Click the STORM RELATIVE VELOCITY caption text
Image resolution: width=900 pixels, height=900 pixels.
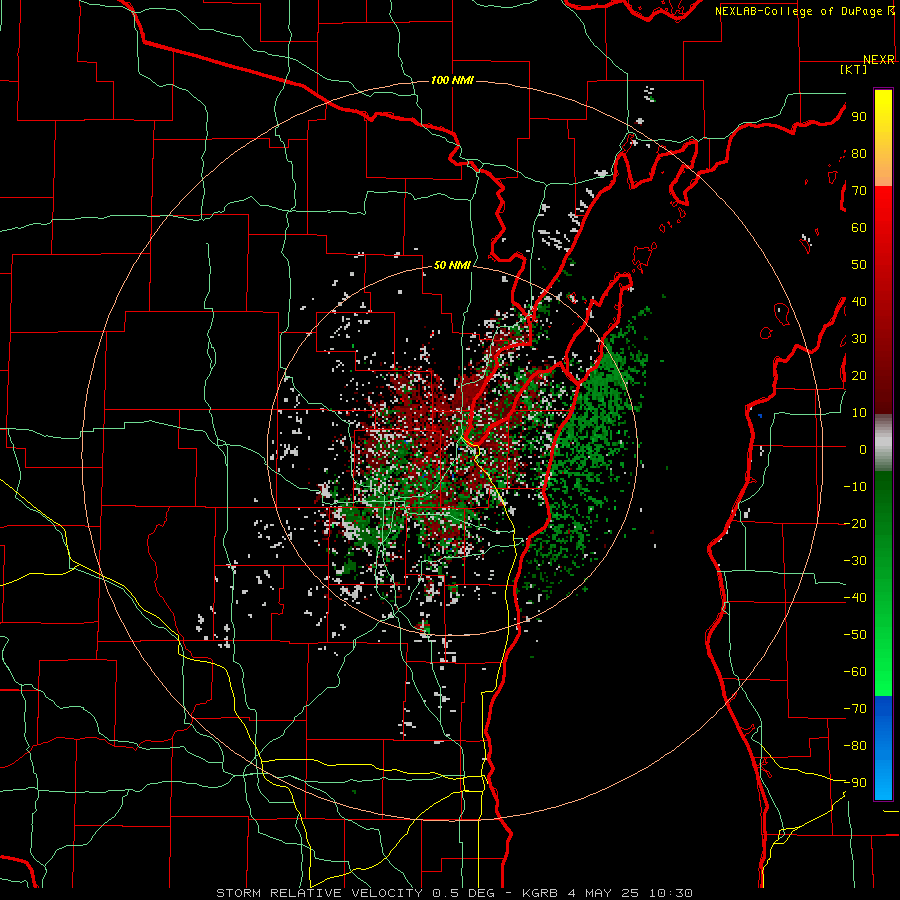319,893
